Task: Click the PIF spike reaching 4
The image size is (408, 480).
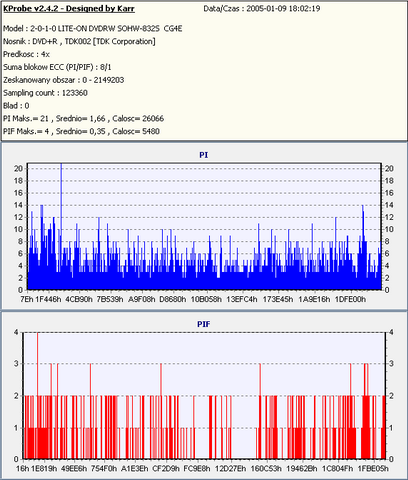Action: coord(37,395)
